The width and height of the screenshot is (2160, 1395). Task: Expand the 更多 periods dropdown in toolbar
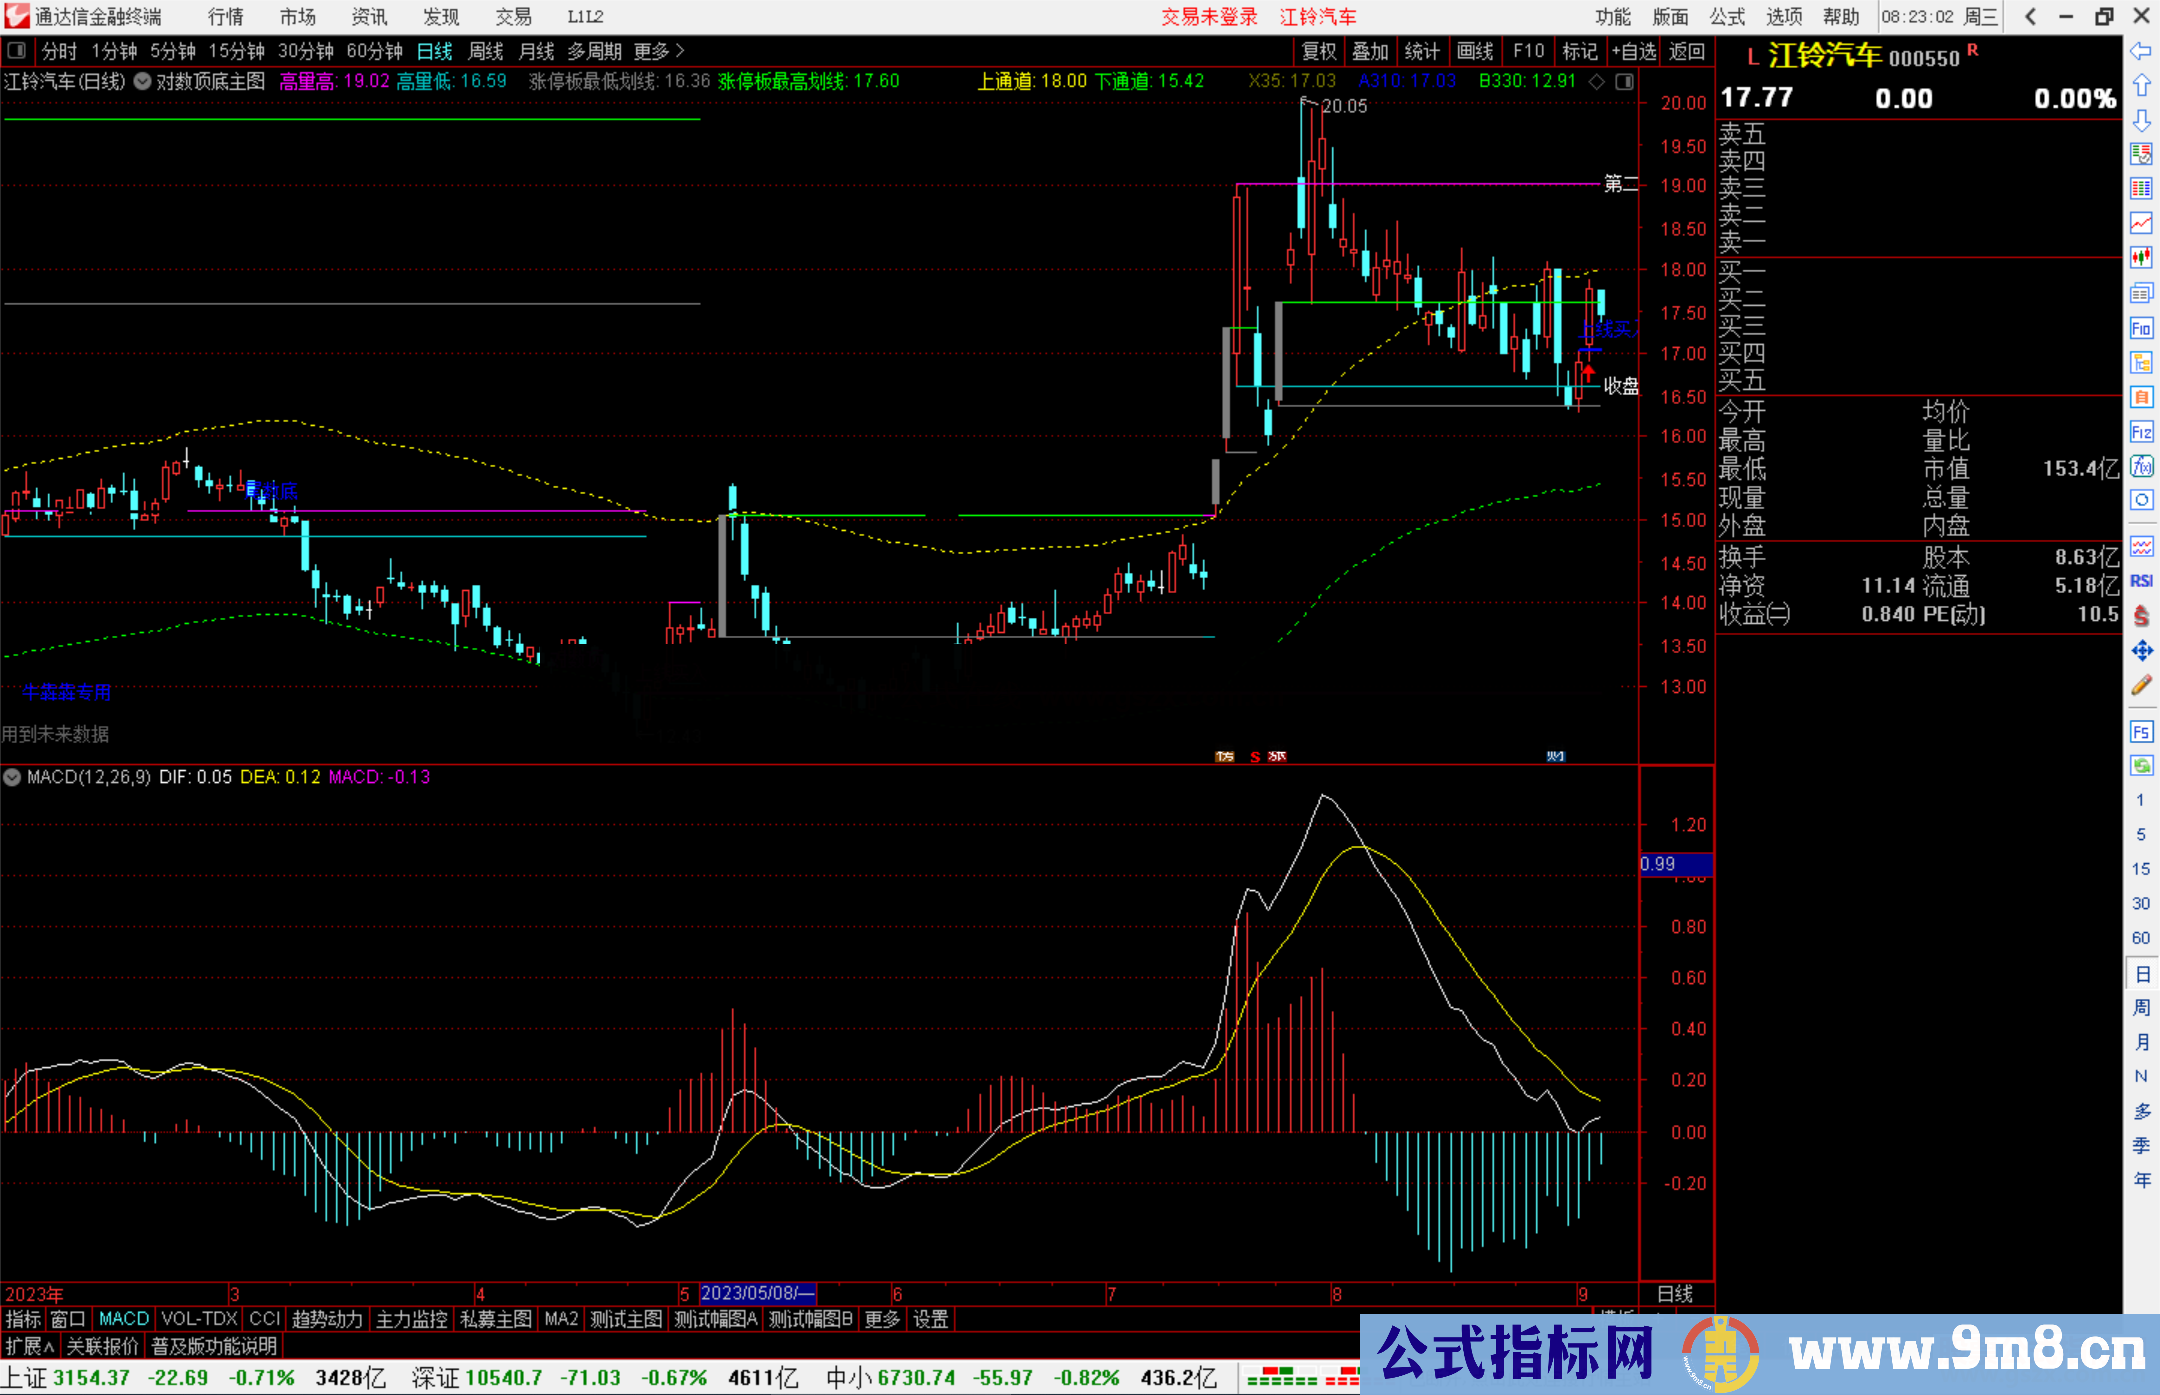tap(659, 50)
